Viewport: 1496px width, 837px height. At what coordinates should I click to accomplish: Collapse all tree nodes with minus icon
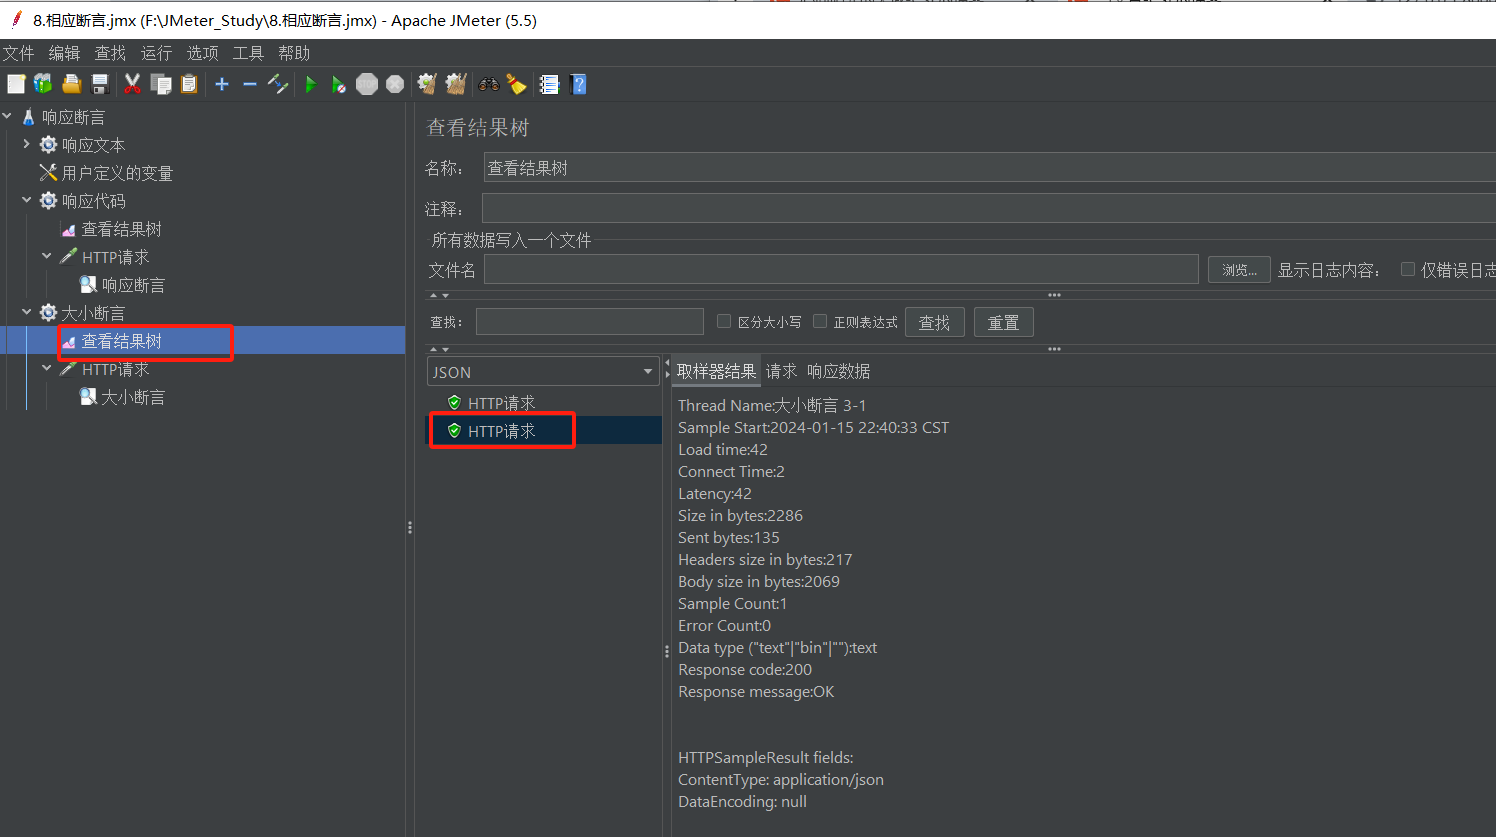click(250, 84)
